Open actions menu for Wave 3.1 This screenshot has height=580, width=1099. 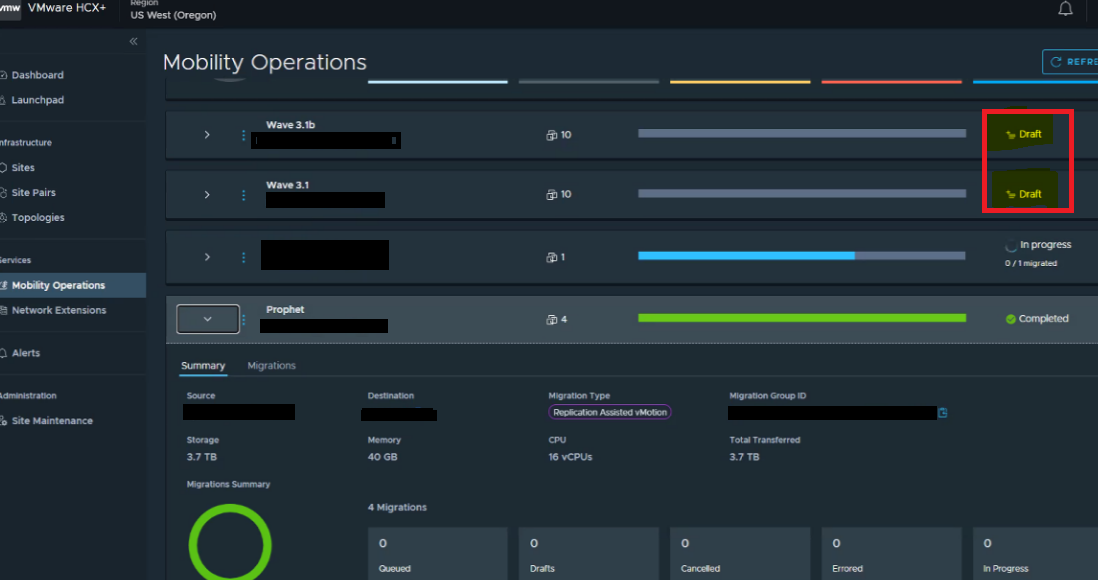(x=243, y=195)
